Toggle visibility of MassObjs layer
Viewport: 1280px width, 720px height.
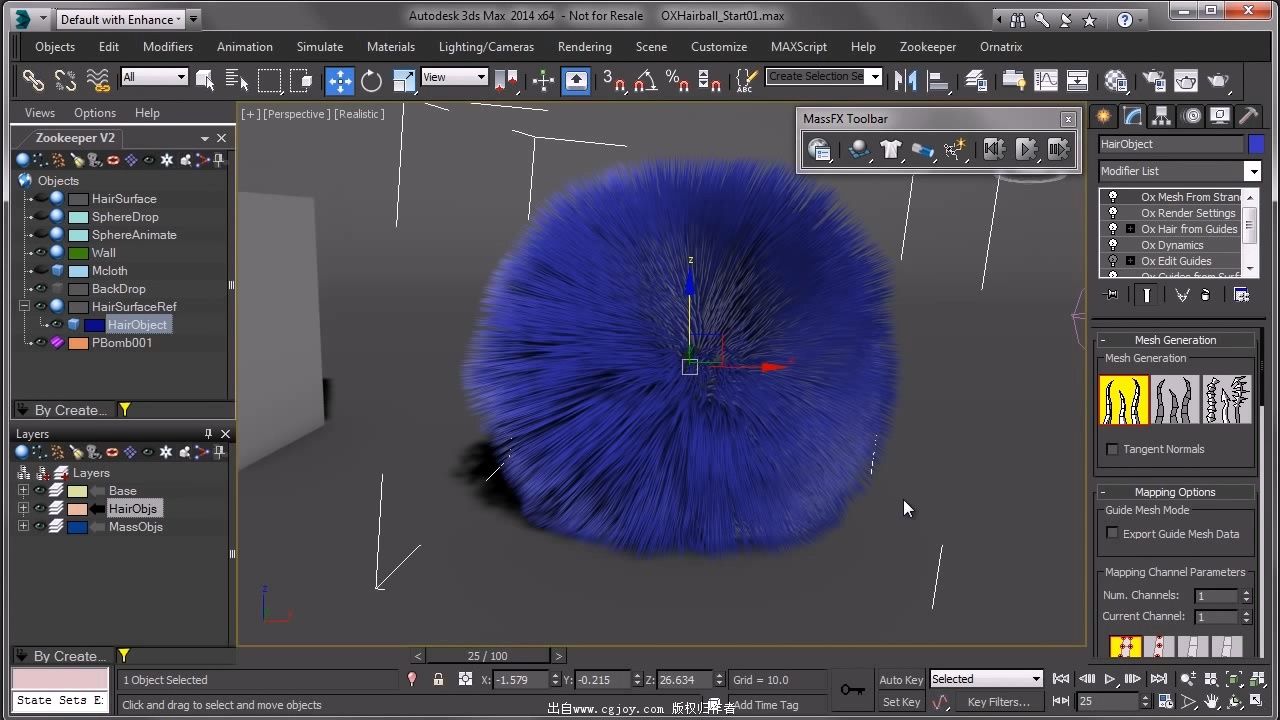pyautogui.click(x=39, y=527)
